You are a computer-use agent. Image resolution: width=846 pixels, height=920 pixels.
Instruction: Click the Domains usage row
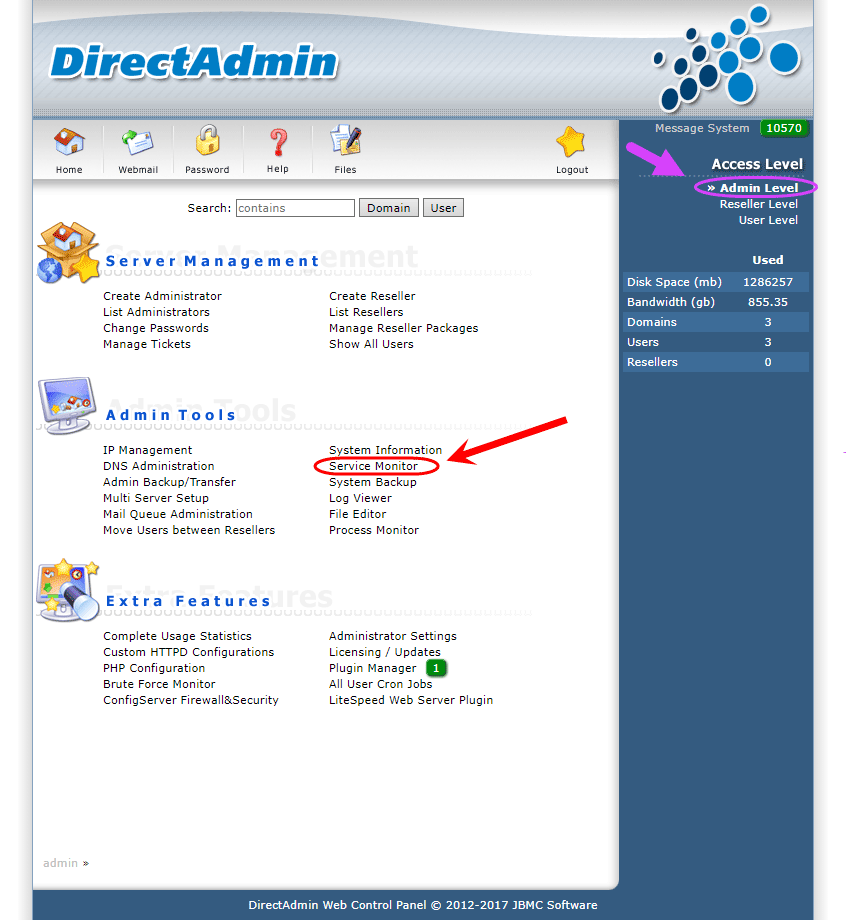click(x=716, y=322)
